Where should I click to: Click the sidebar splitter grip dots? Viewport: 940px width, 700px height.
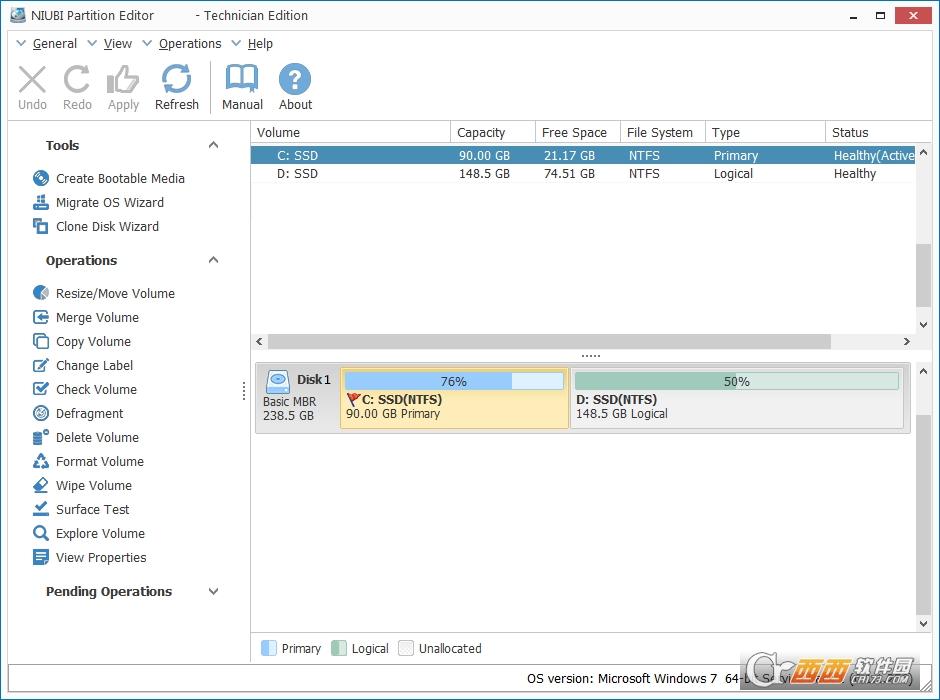(244, 391)
